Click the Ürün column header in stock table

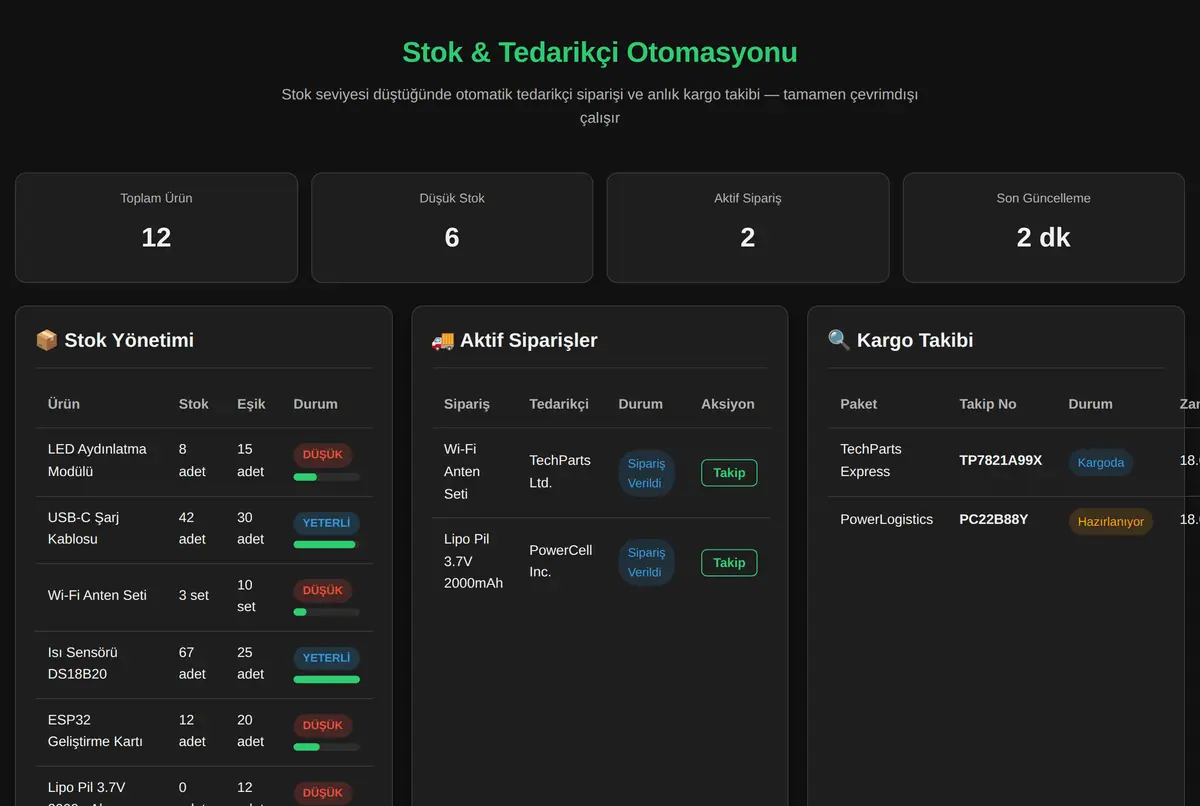click(64, 404)
